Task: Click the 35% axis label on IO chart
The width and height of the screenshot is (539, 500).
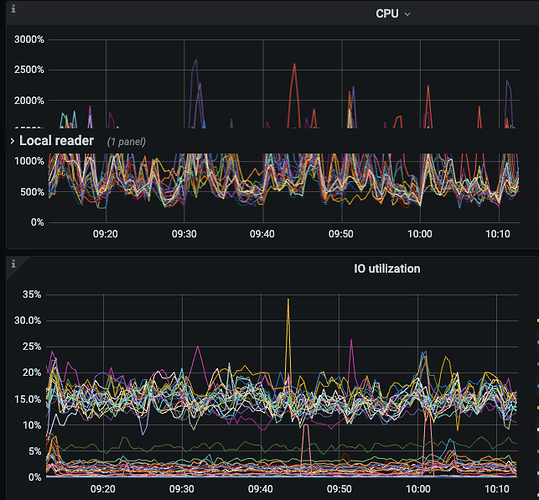Action: click(x=32, y=295)
